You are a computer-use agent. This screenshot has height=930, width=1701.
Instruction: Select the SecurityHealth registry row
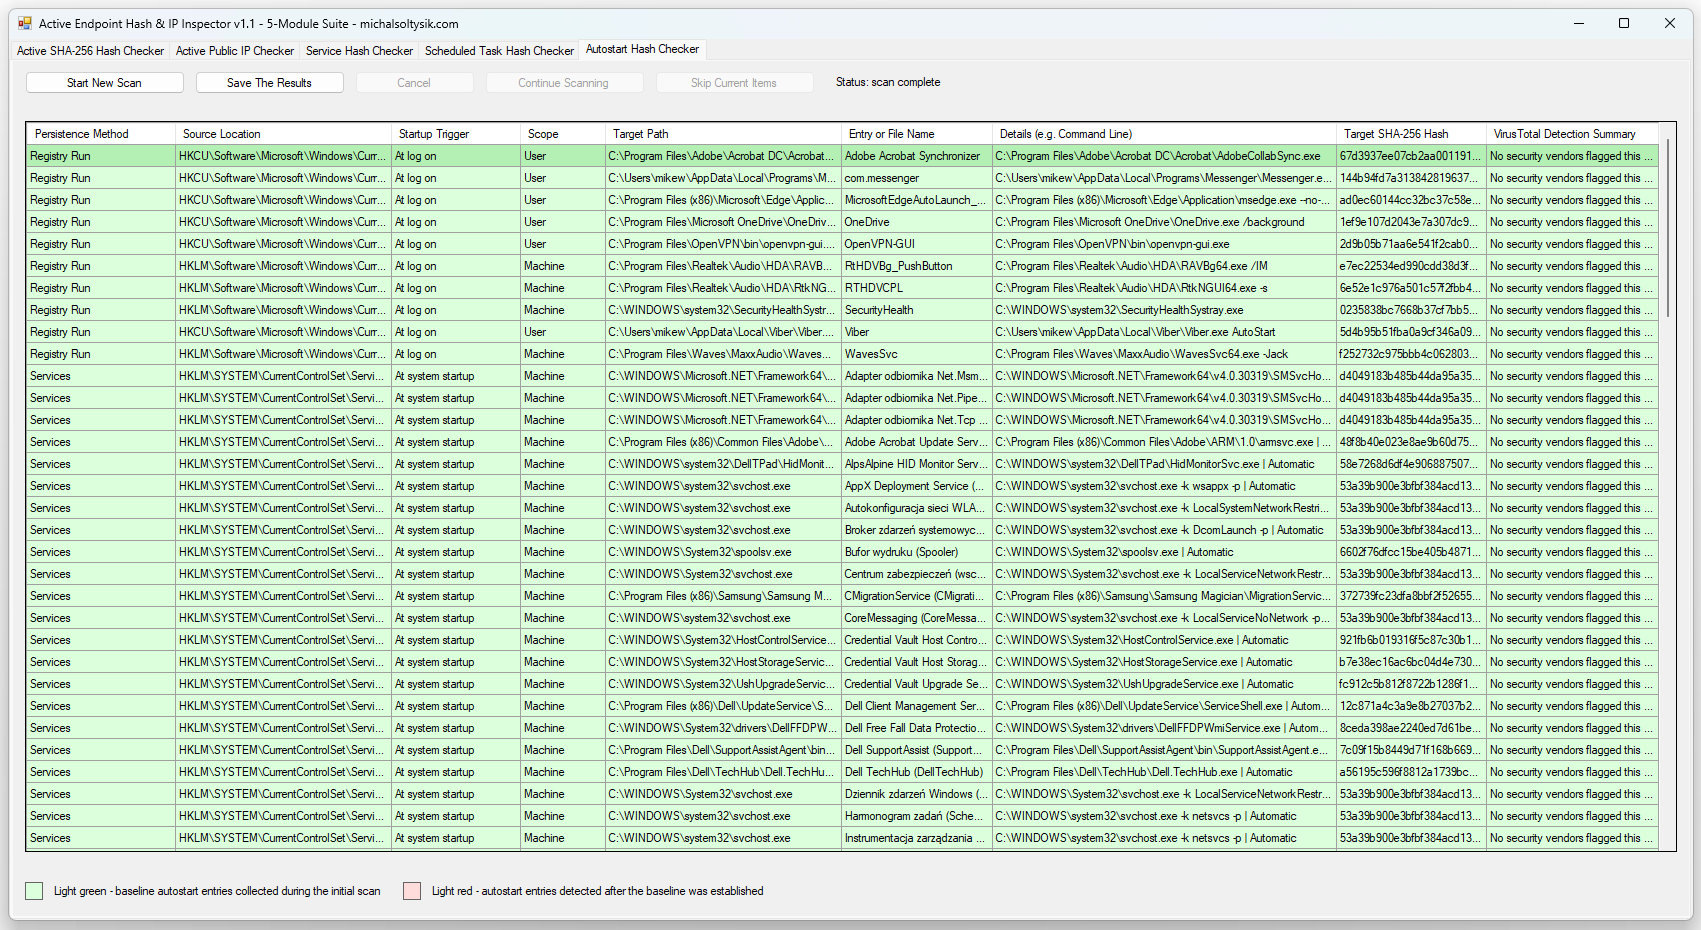pos(879,310)
